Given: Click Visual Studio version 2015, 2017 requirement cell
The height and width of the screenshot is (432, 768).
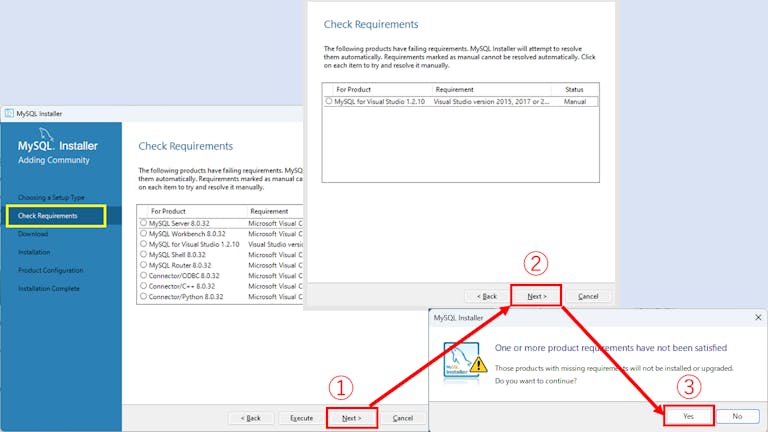Looking at the screenshot, I should tap(491, 102).
